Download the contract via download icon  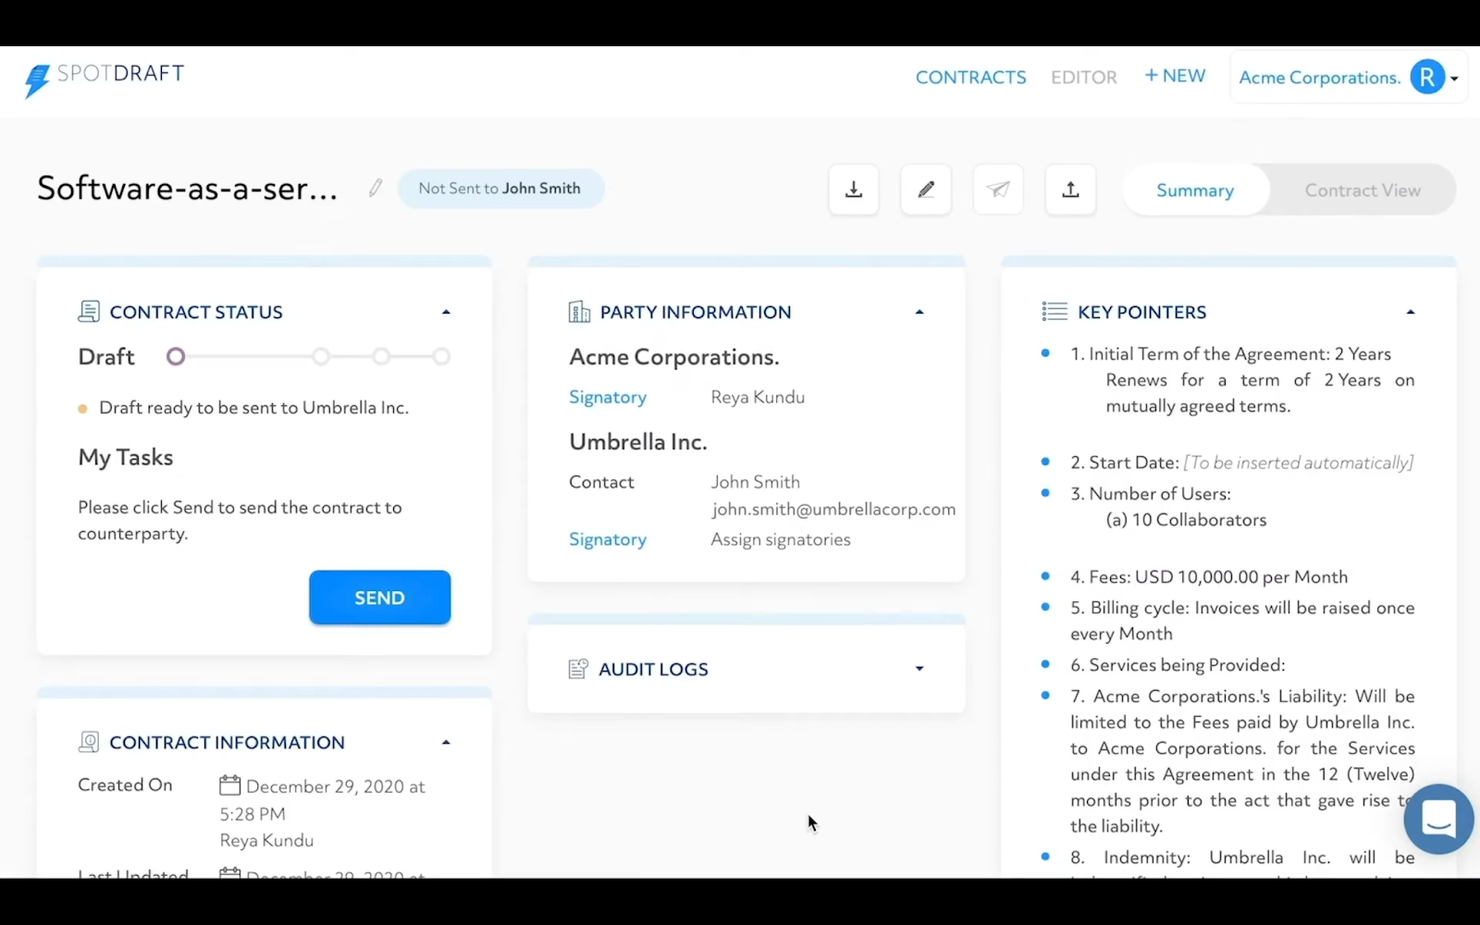pyautogui.click(x=853, y=190)
